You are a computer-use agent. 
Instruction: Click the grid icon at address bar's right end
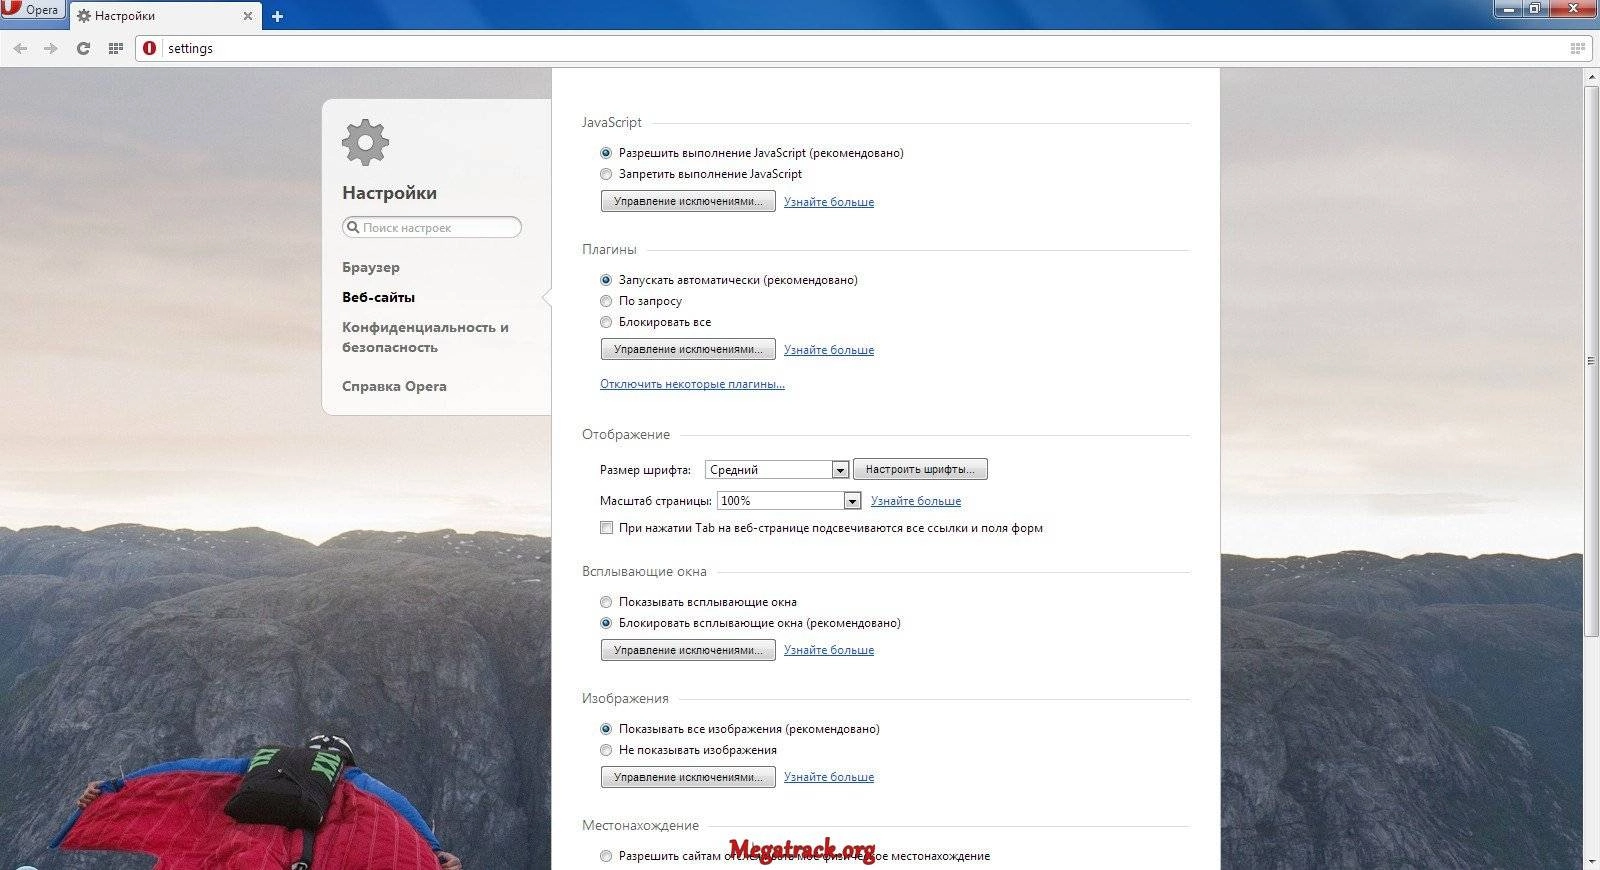[1578, 48]
